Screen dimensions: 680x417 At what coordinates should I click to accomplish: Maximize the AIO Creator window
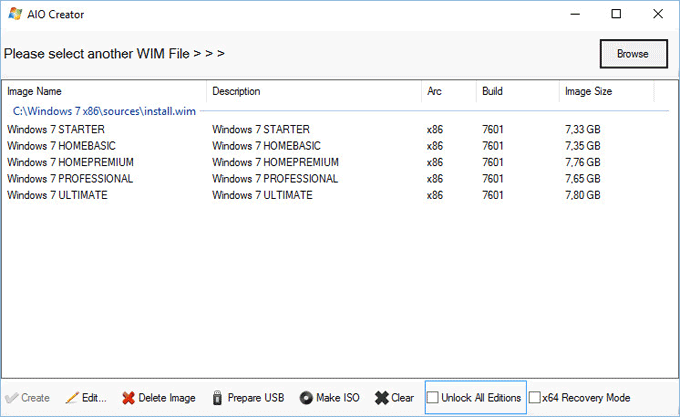point(616,14)
